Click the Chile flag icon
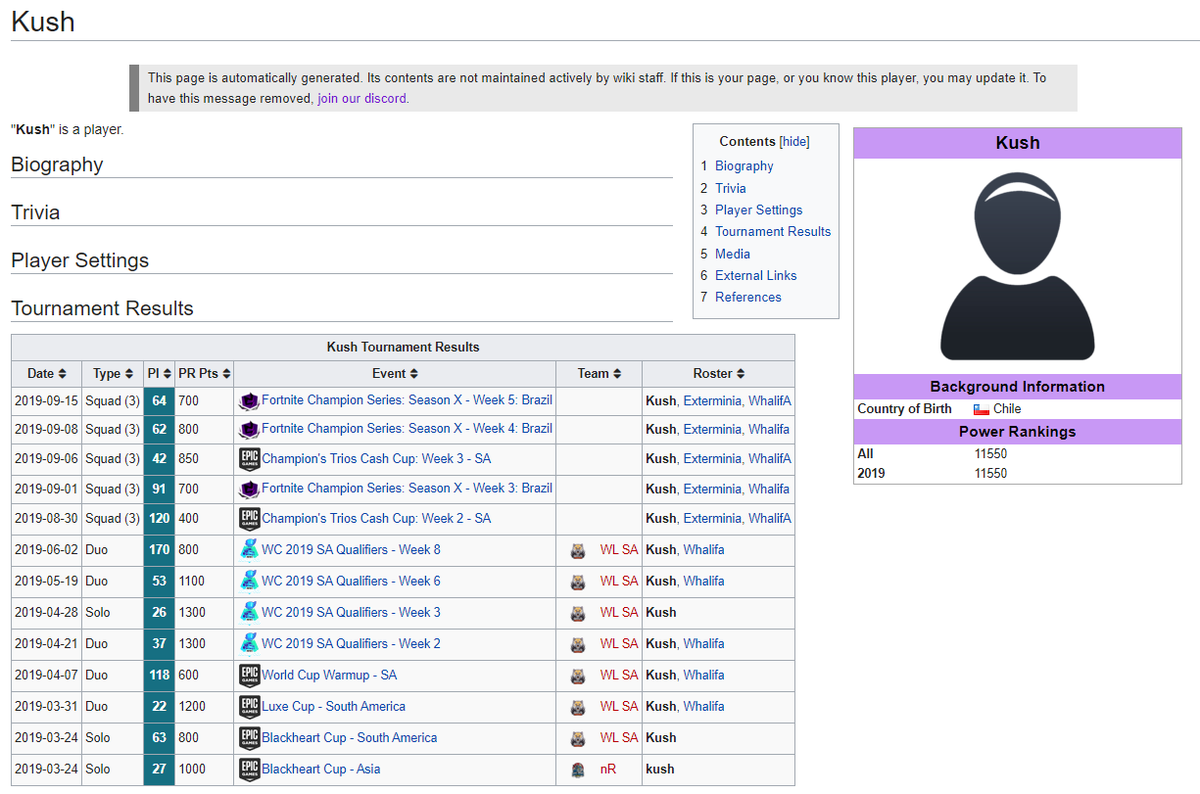1200x794 pixels. click(981, 409)
